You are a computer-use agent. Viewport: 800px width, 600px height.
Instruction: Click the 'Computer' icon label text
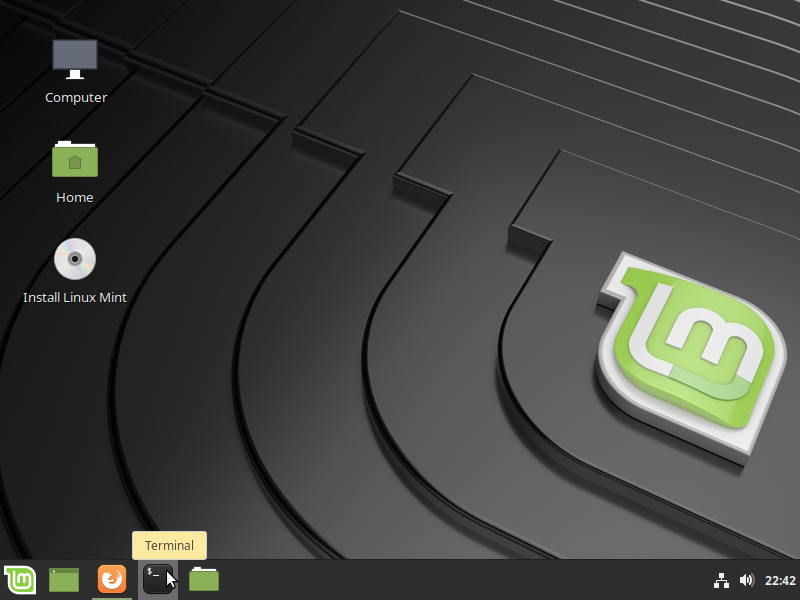76,97
